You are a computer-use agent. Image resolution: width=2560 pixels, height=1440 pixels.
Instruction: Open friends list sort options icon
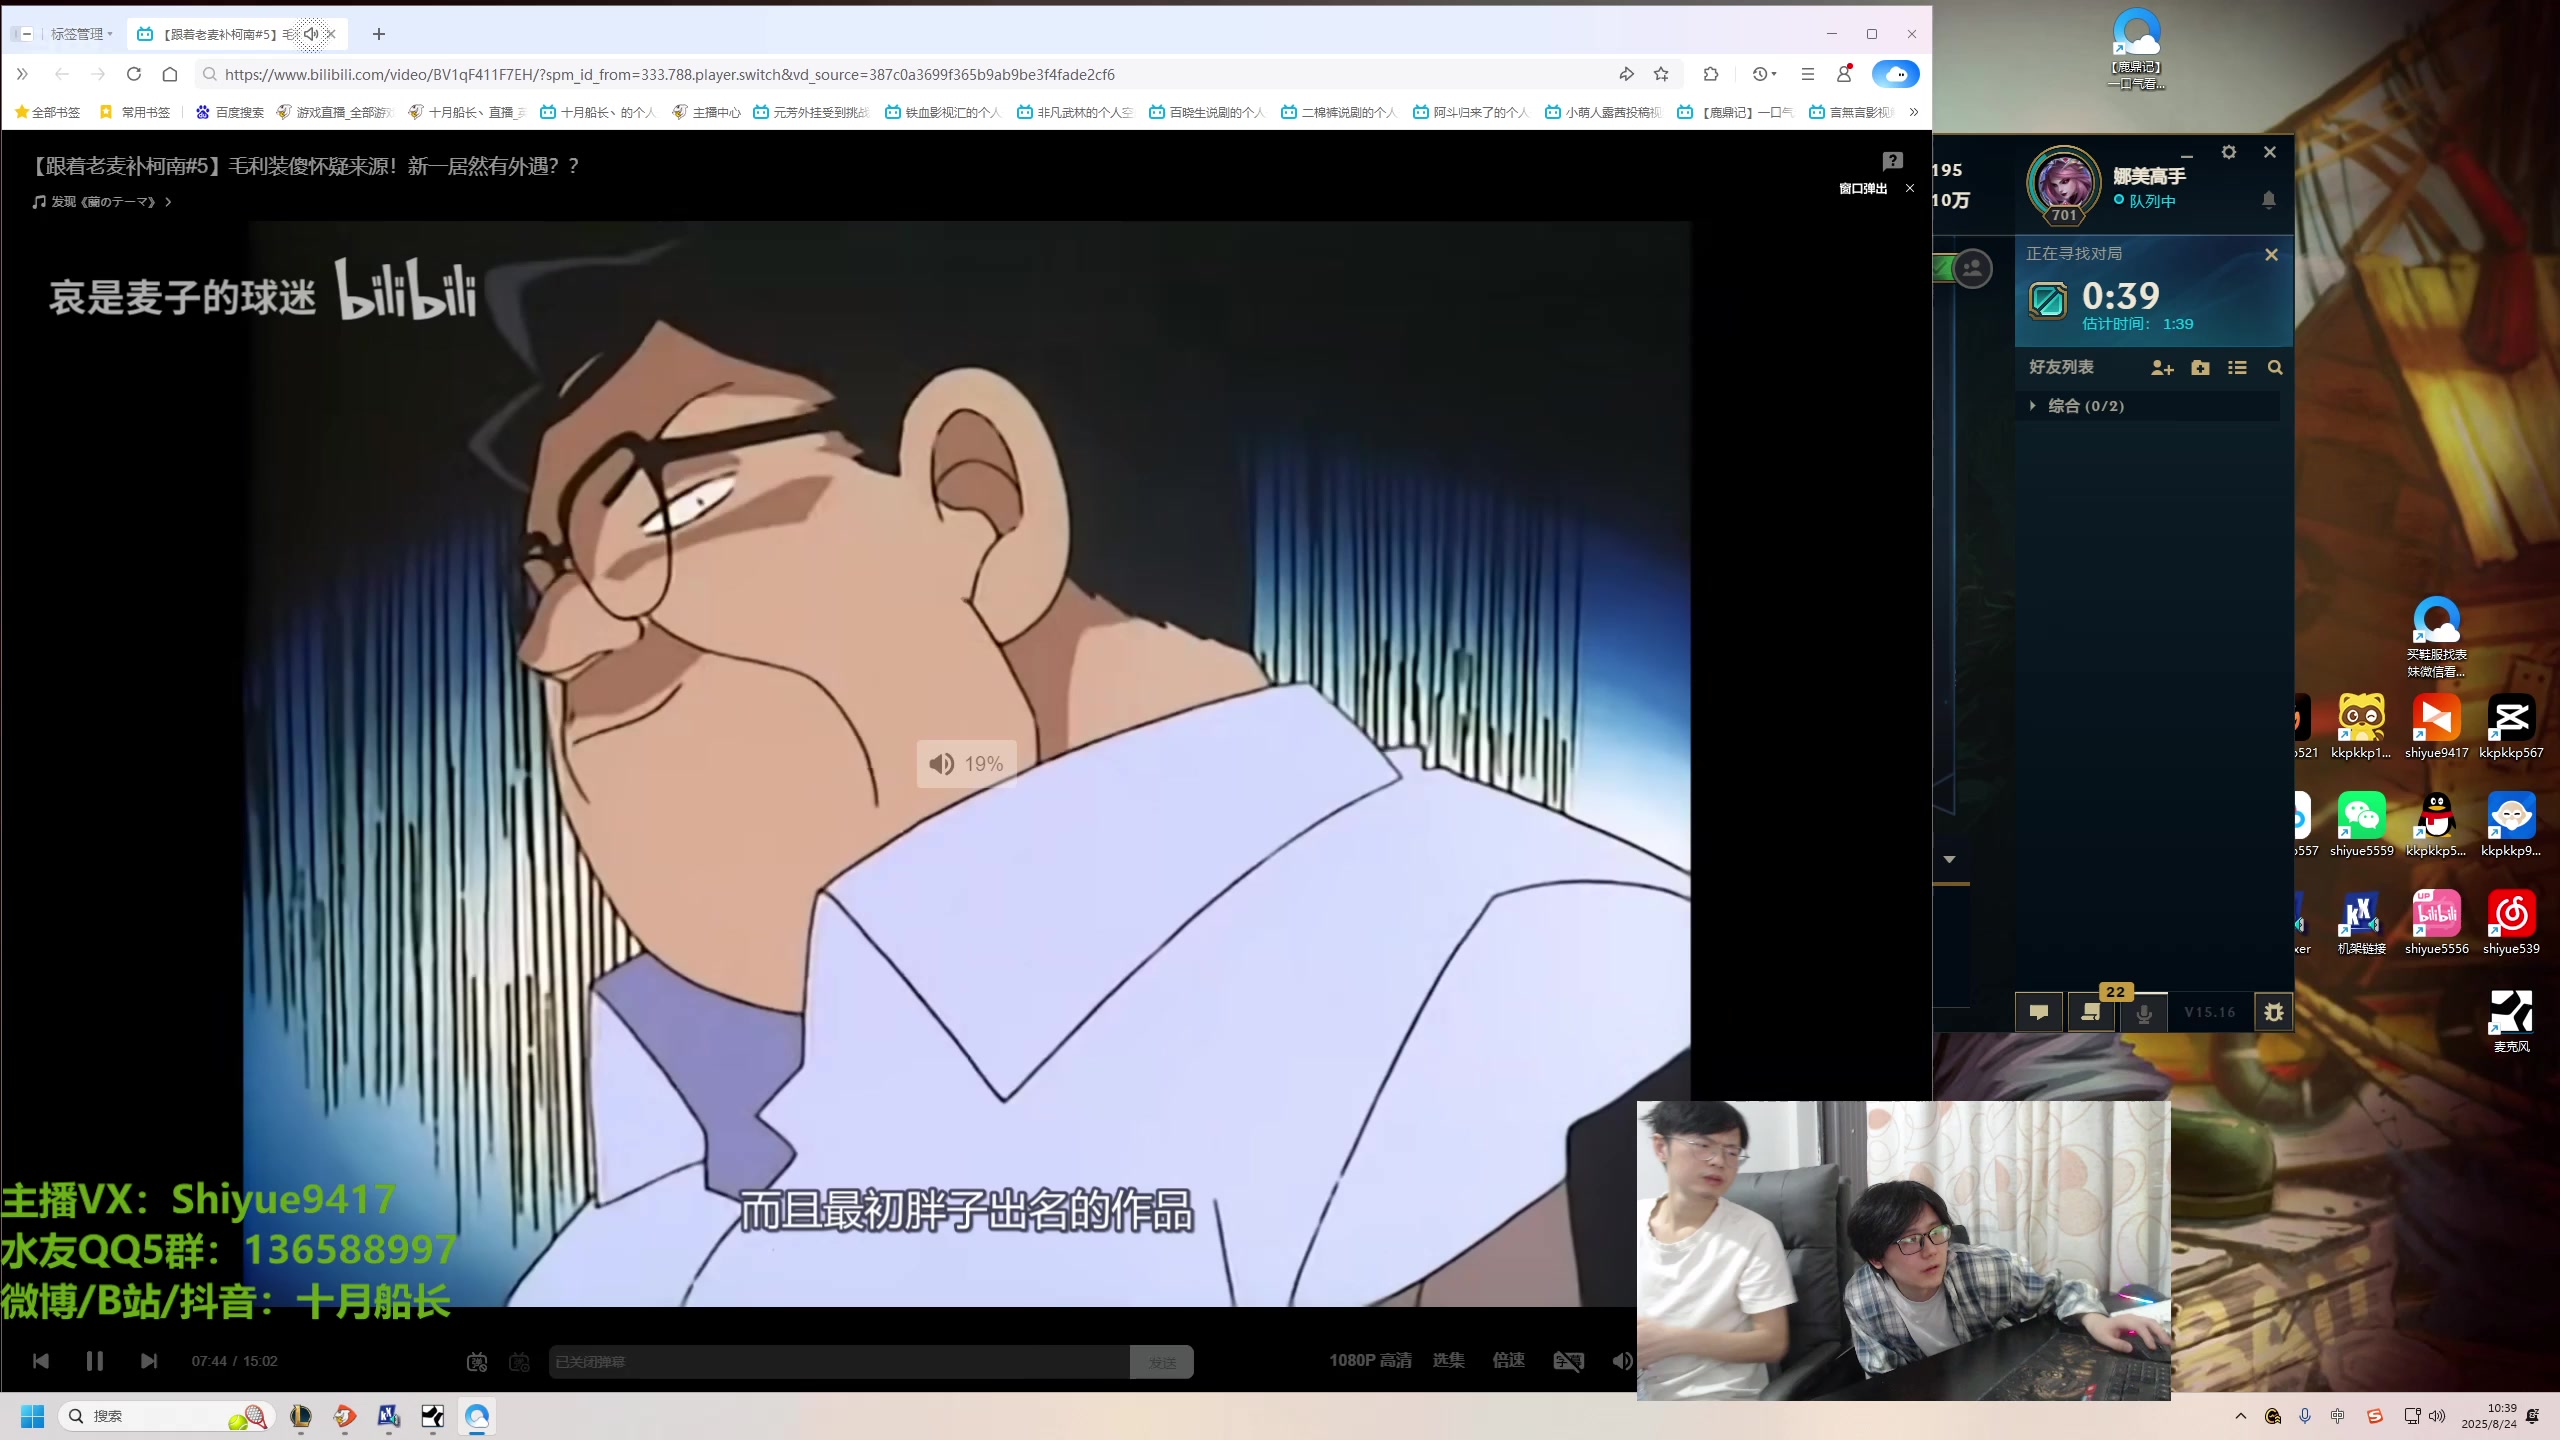(x=2238, y=368)
